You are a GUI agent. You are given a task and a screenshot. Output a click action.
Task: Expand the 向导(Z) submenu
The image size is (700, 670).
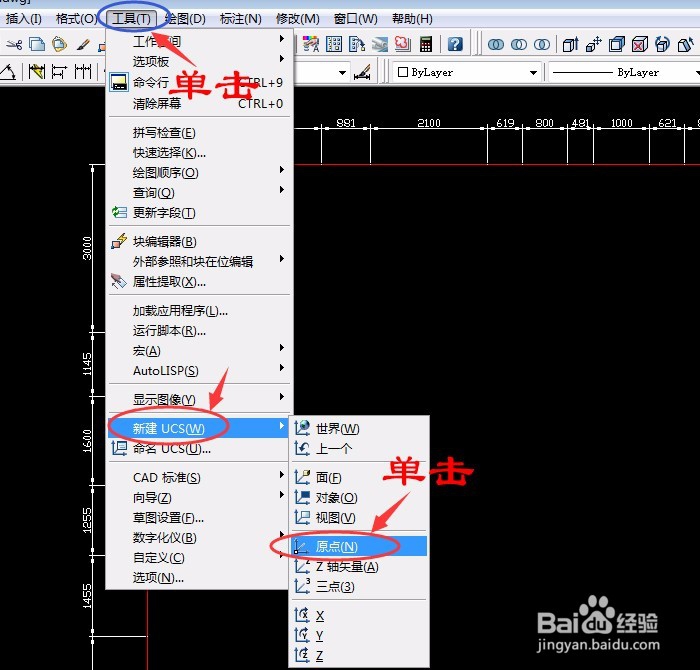coord(200,497)
